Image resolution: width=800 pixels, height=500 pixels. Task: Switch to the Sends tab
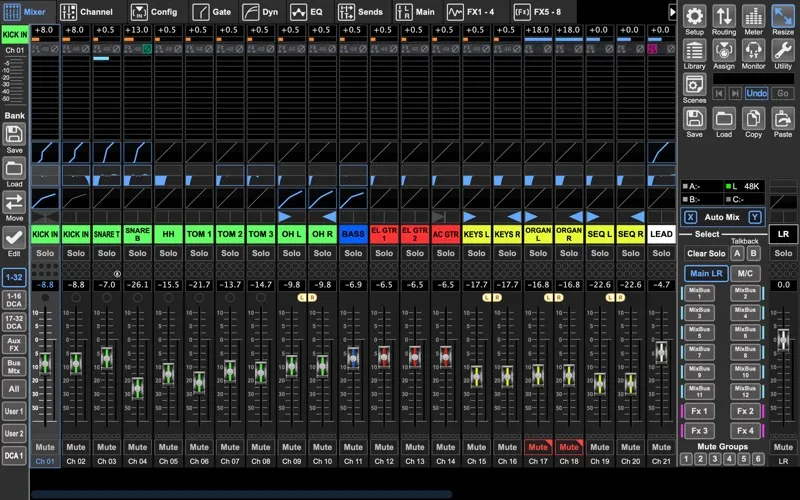tap(360, 12)
